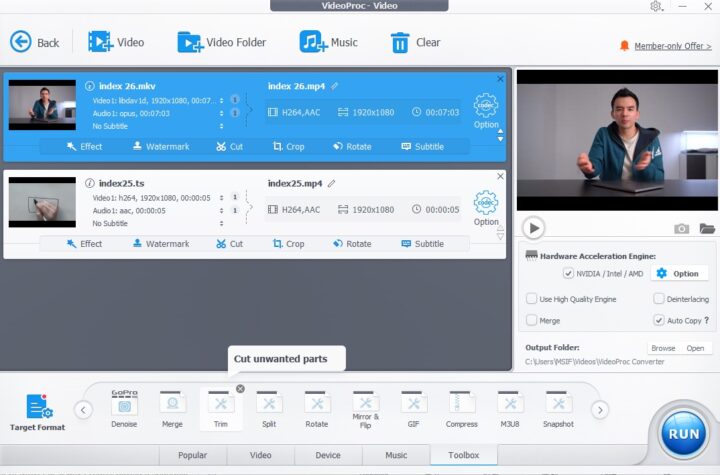Play the video preview
The image size is (720, 475).
[534, 229]
